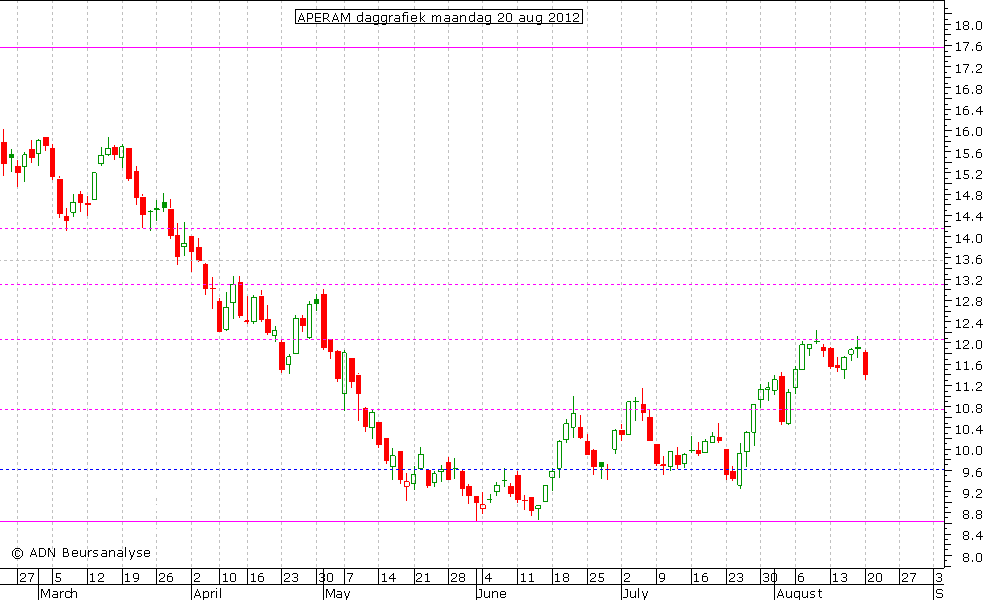Pick the date label '28' on the time axis
This screenshot has width=985, height=600.
click(457, 577)
